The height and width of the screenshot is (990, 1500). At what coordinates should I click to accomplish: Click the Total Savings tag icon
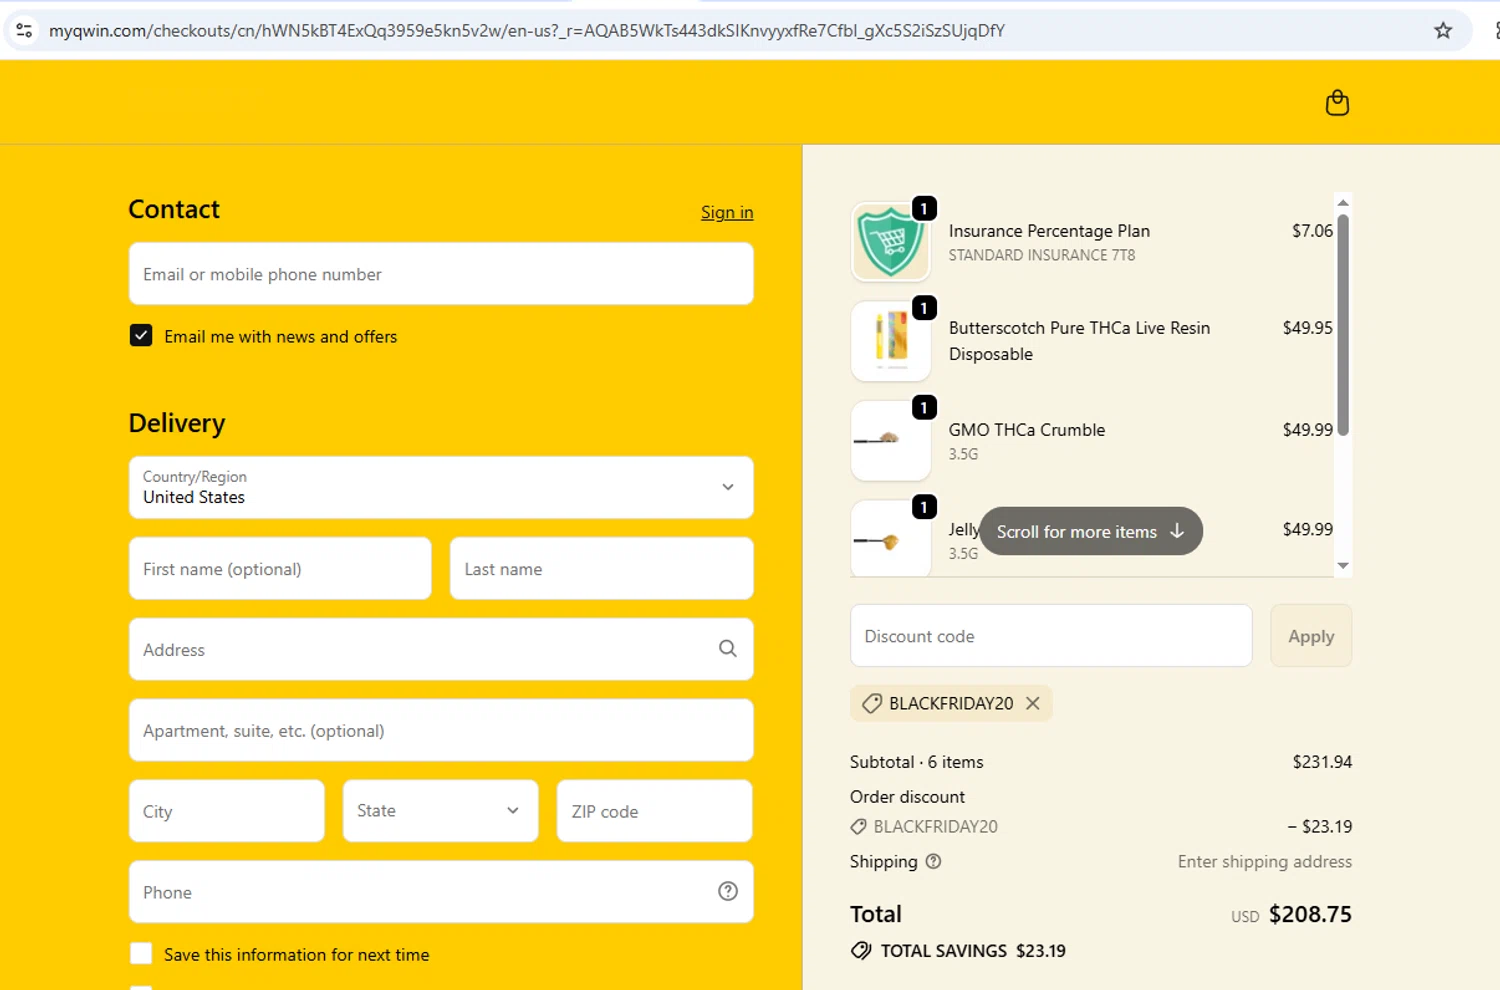tap(861, 950)
